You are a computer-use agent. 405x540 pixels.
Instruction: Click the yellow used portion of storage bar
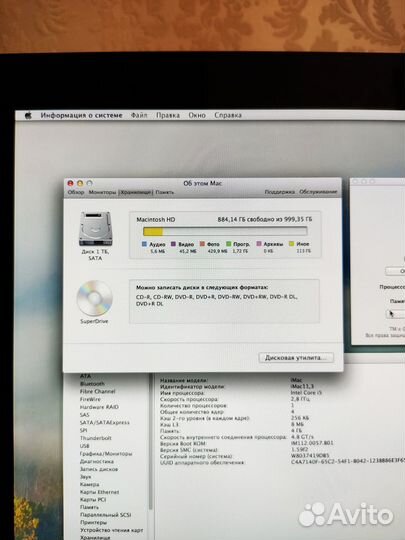pos(153,231)
